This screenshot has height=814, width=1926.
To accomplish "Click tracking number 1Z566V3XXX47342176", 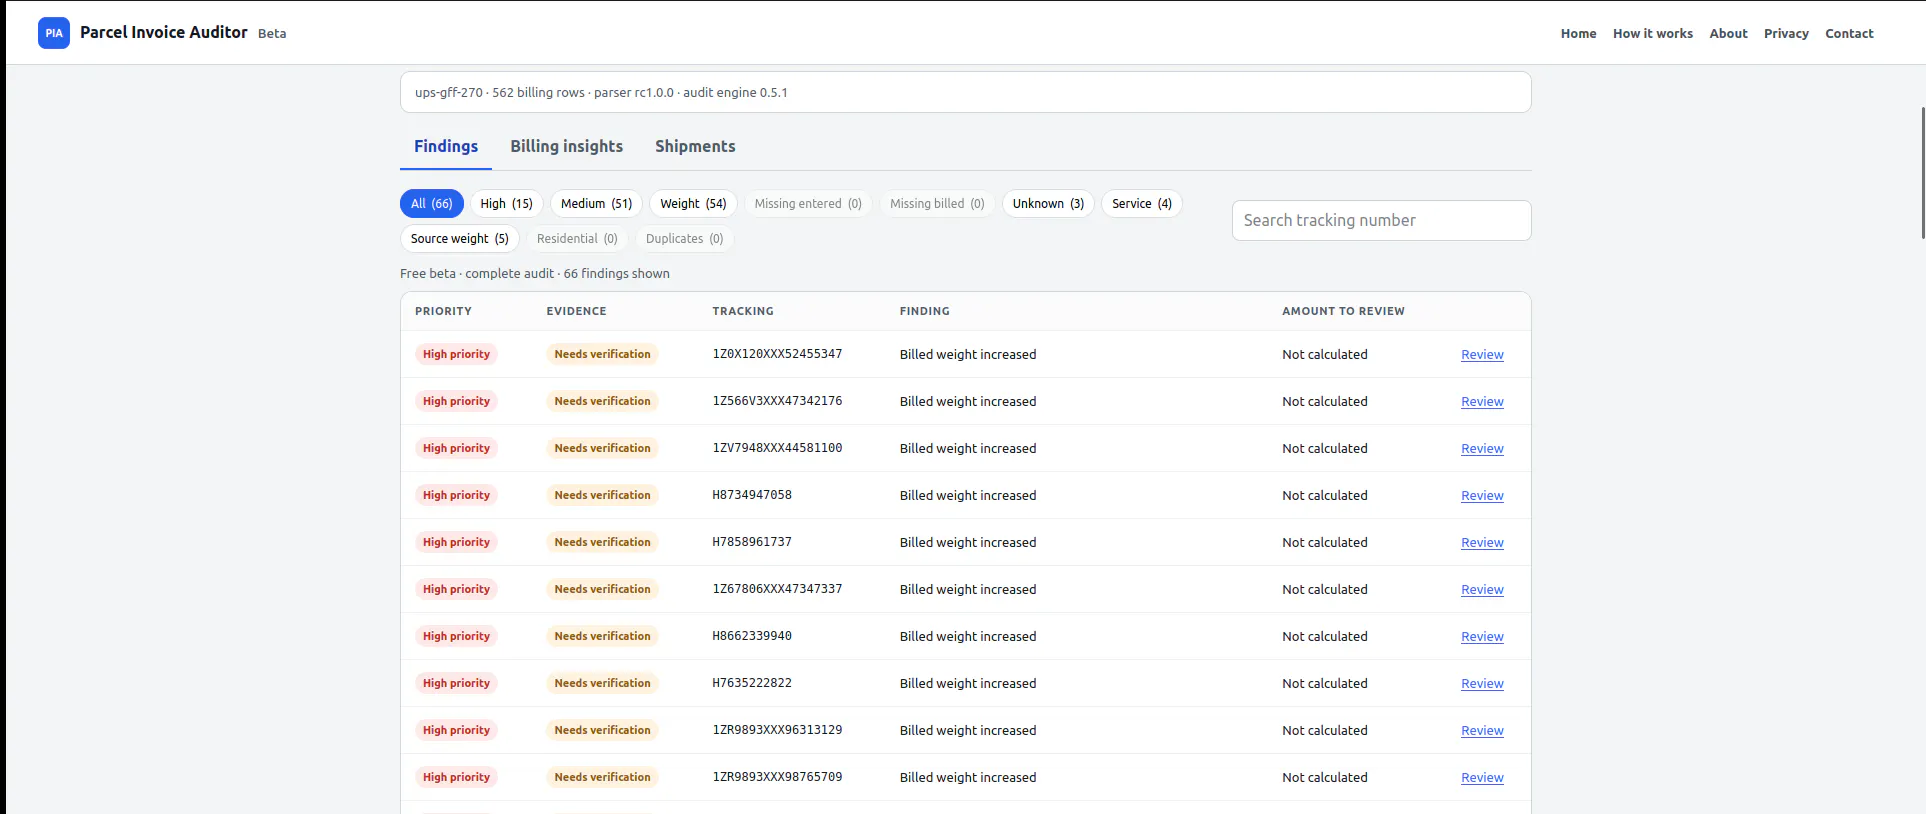I will [777, 401].
